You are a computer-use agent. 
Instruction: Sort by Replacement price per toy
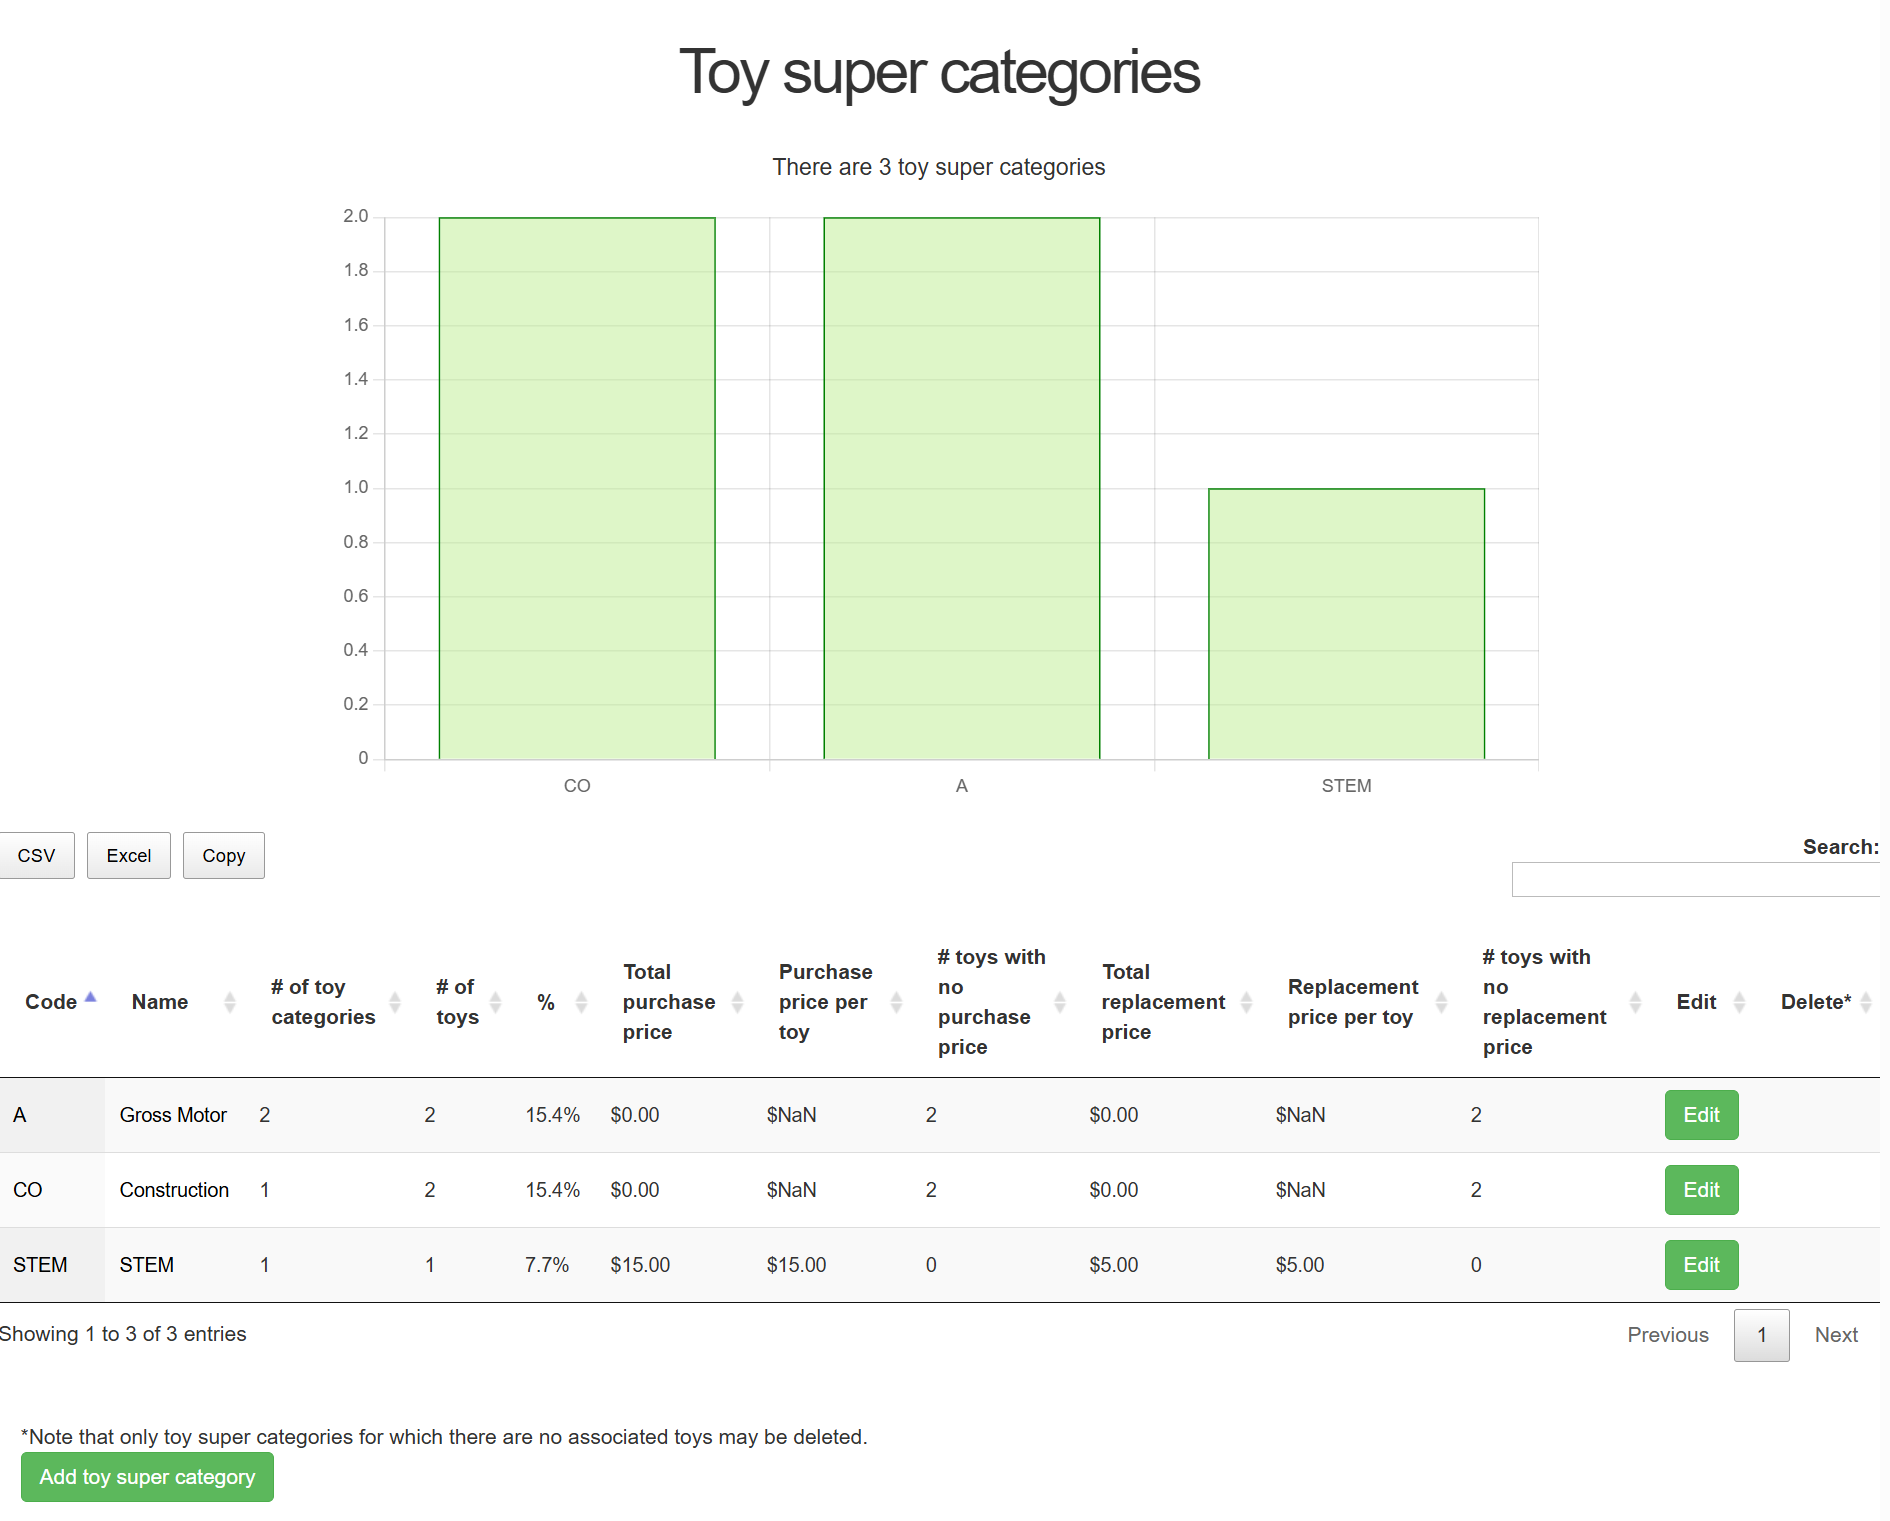(x=1441, y=1002)
